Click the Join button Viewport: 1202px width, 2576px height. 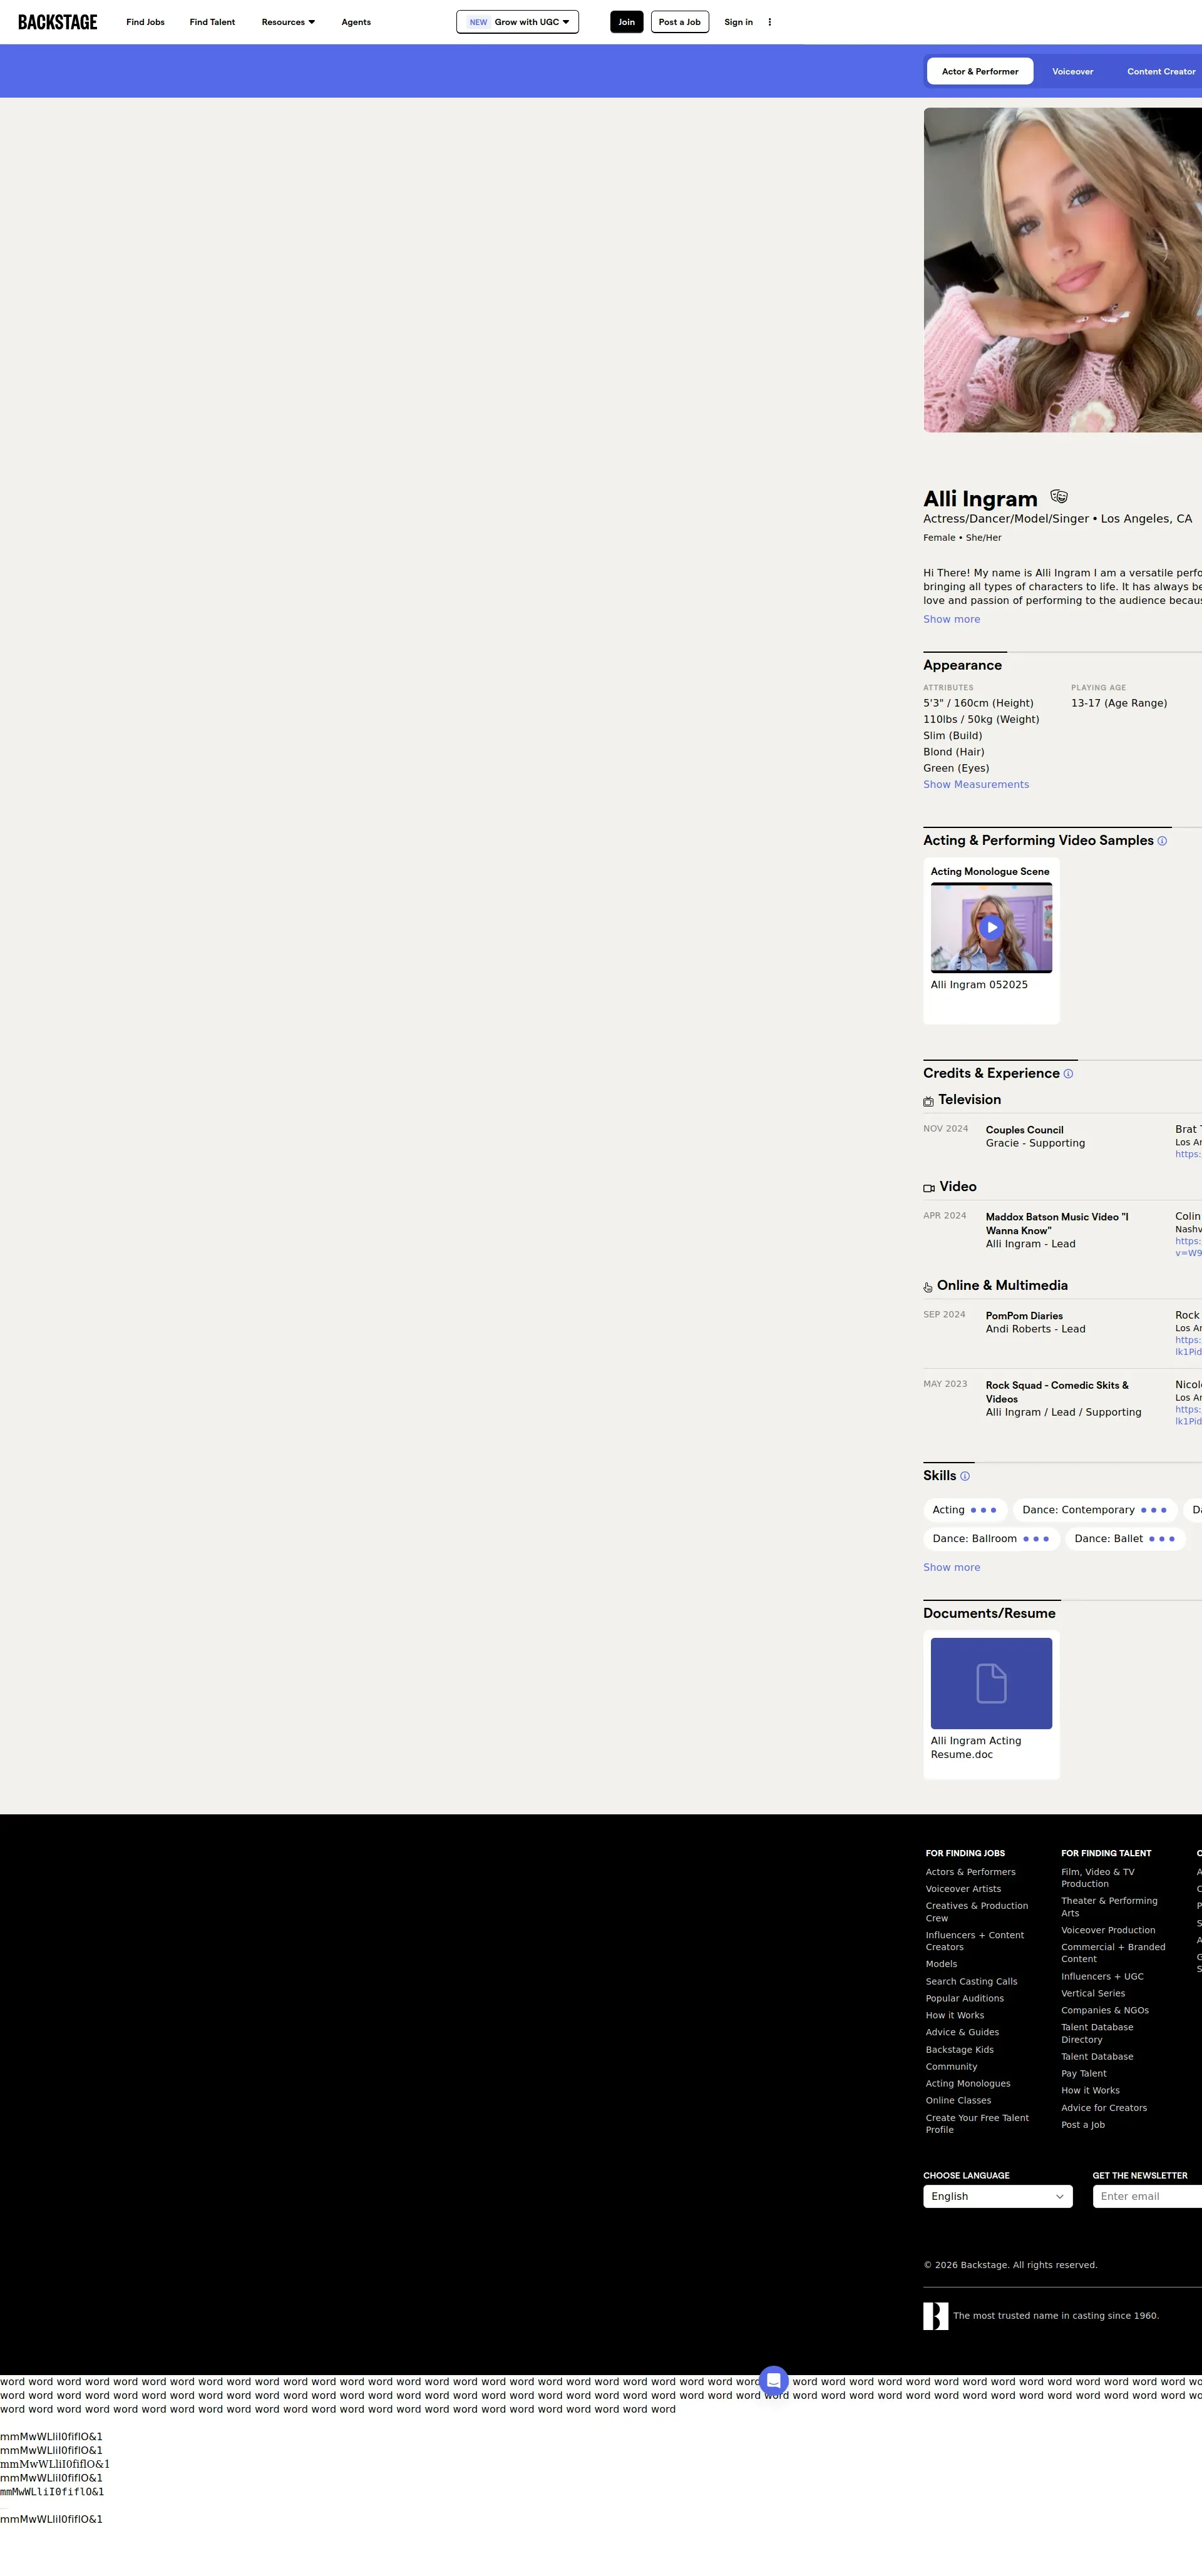(x=626, y=22)
